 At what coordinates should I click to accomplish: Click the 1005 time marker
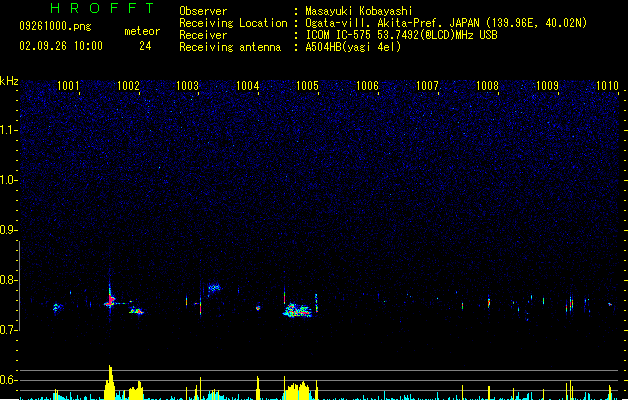pos(307,86)
